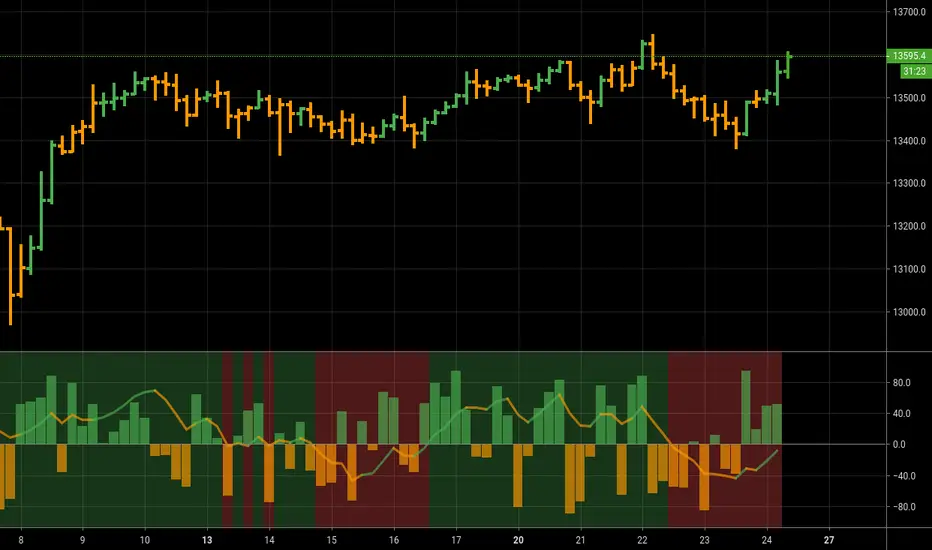Click date label 23 on time axis
This screenshot has width=932, height=550.
click(x=704, y=540)
